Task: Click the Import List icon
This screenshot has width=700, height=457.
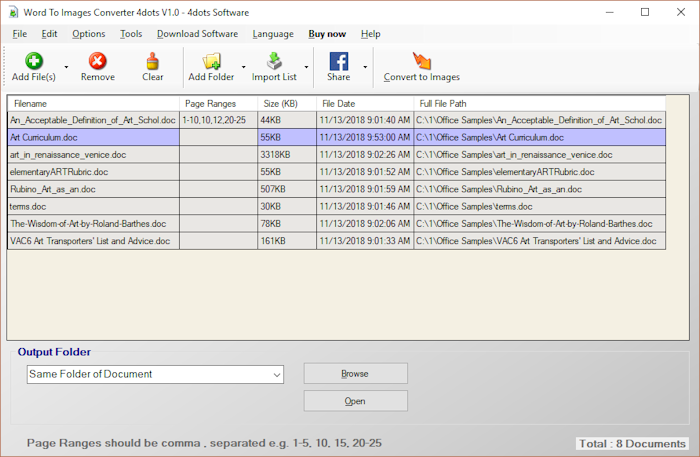Action: (273, 61)
